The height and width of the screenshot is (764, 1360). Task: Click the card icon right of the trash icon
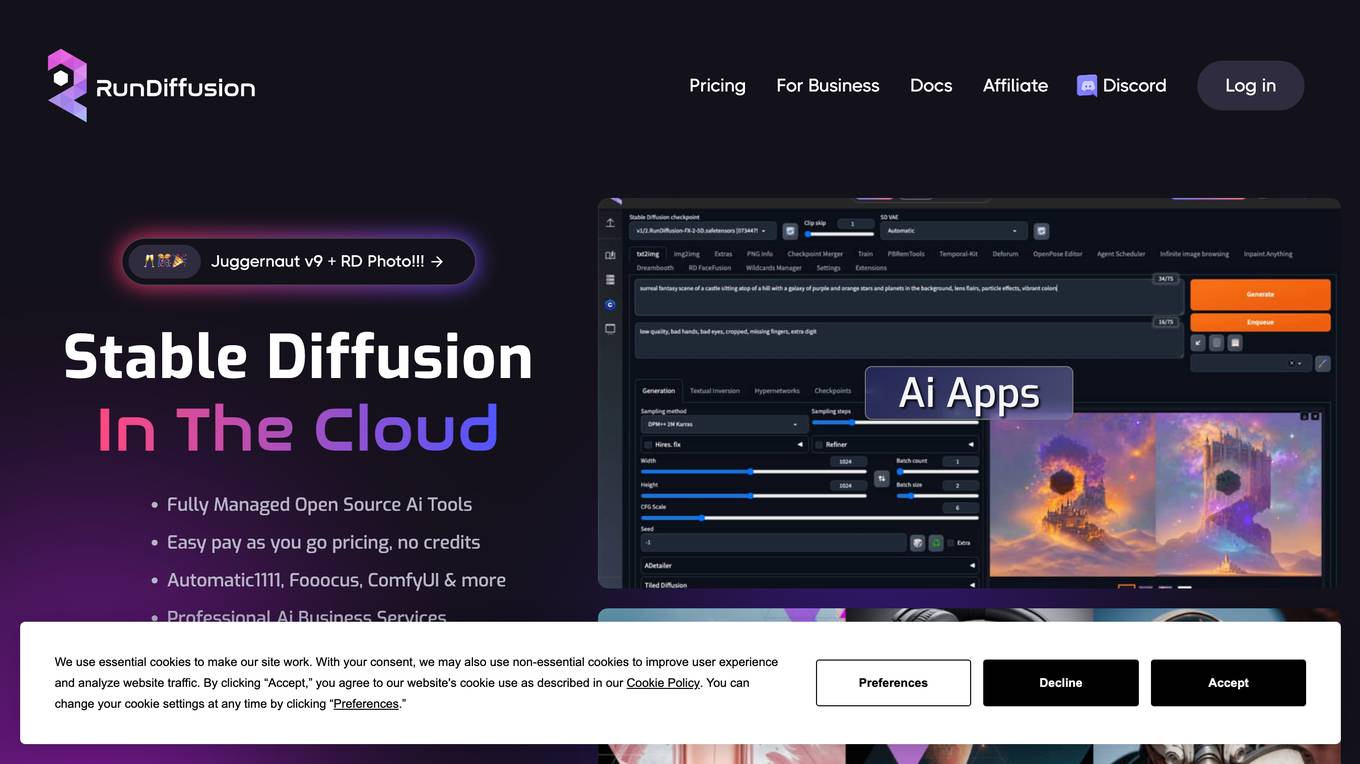(x=1235, y=343)
